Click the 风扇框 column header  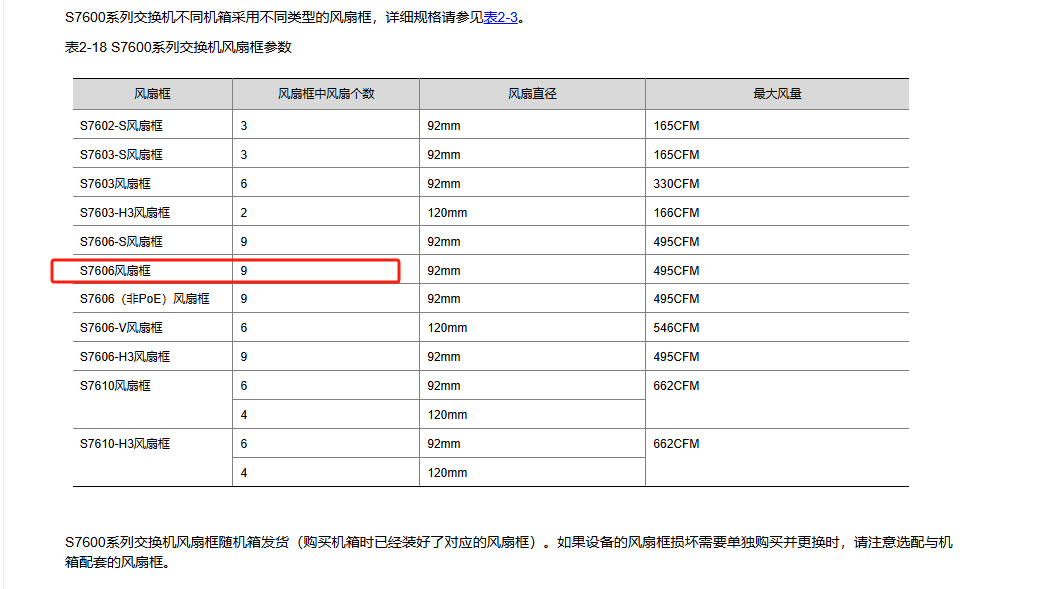click(152, 94)
